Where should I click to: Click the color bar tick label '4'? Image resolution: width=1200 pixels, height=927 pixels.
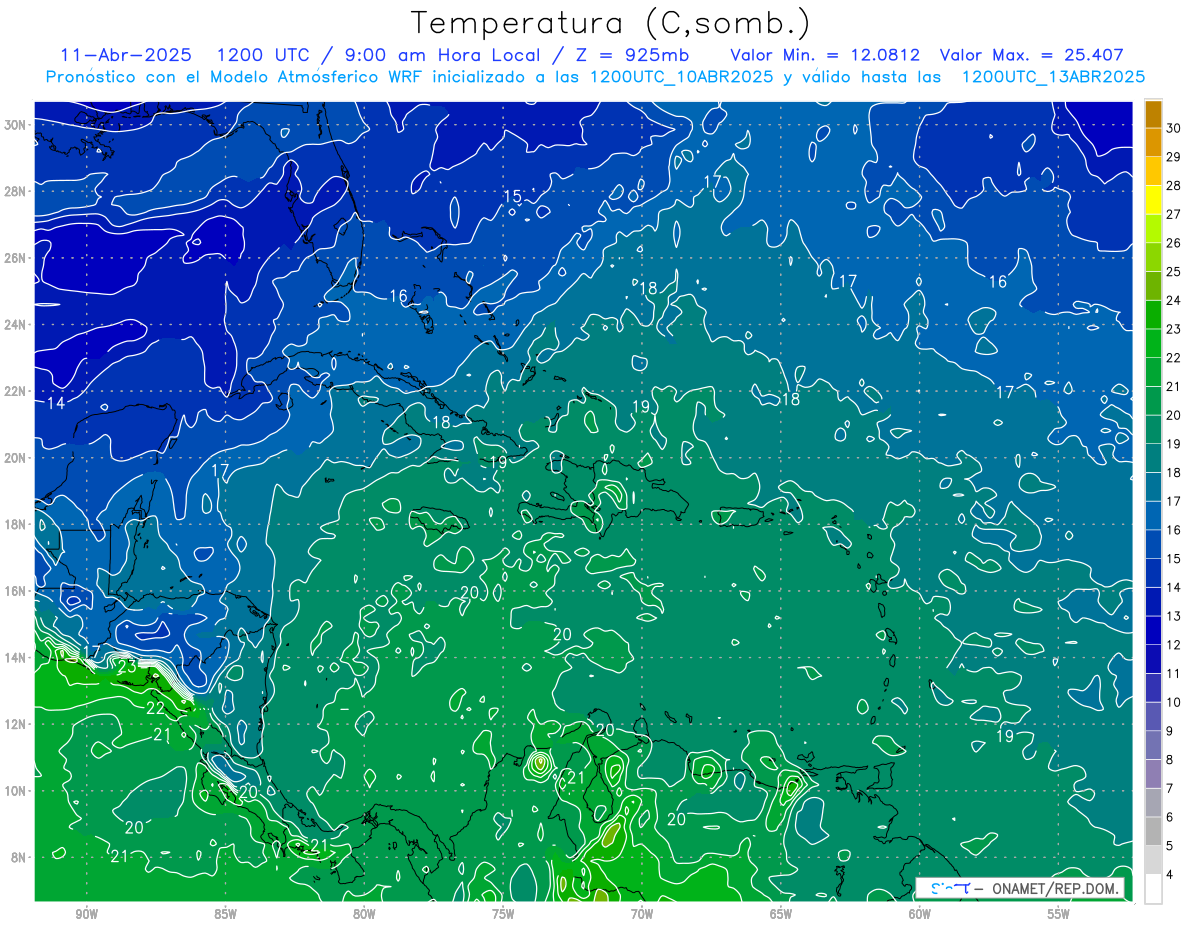click(1170, 874)
